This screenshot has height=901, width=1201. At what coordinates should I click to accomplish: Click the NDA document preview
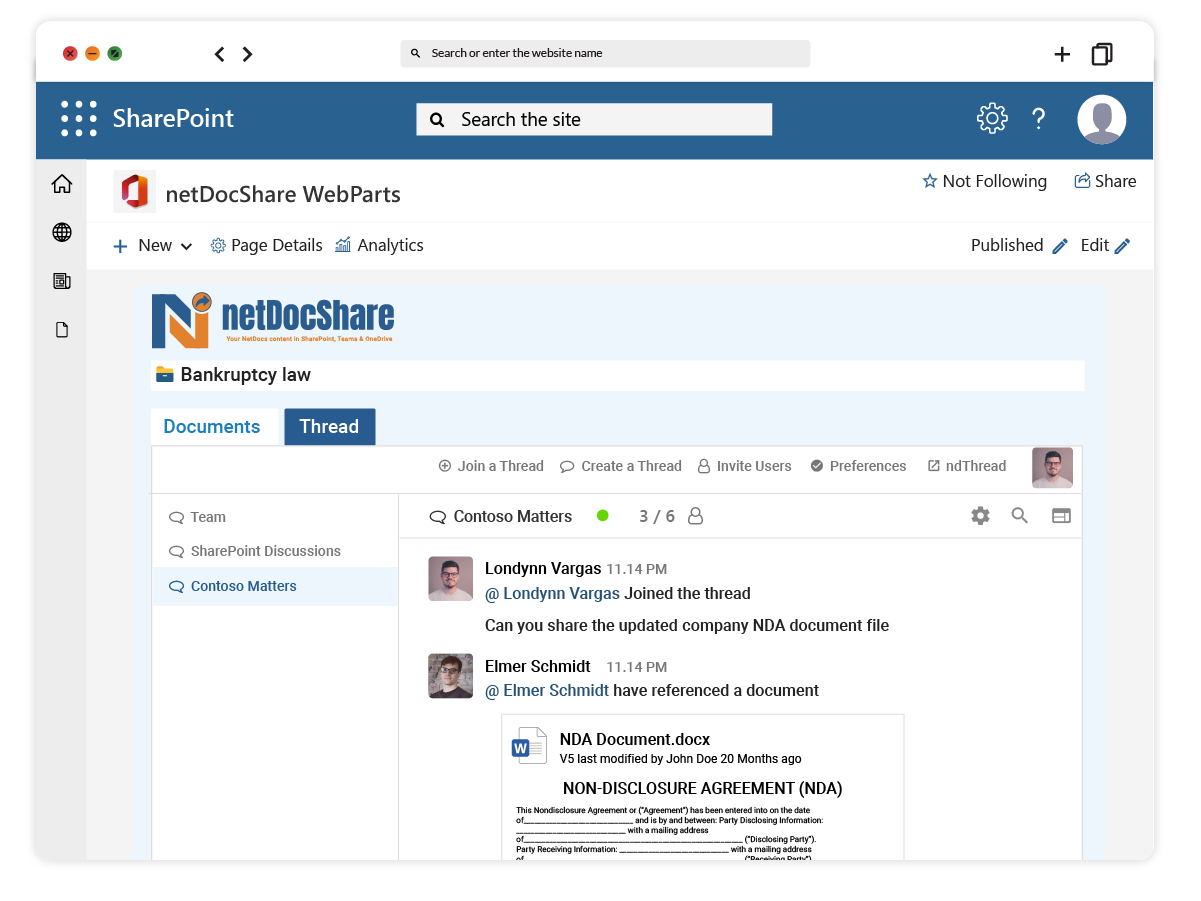(702, 787)
